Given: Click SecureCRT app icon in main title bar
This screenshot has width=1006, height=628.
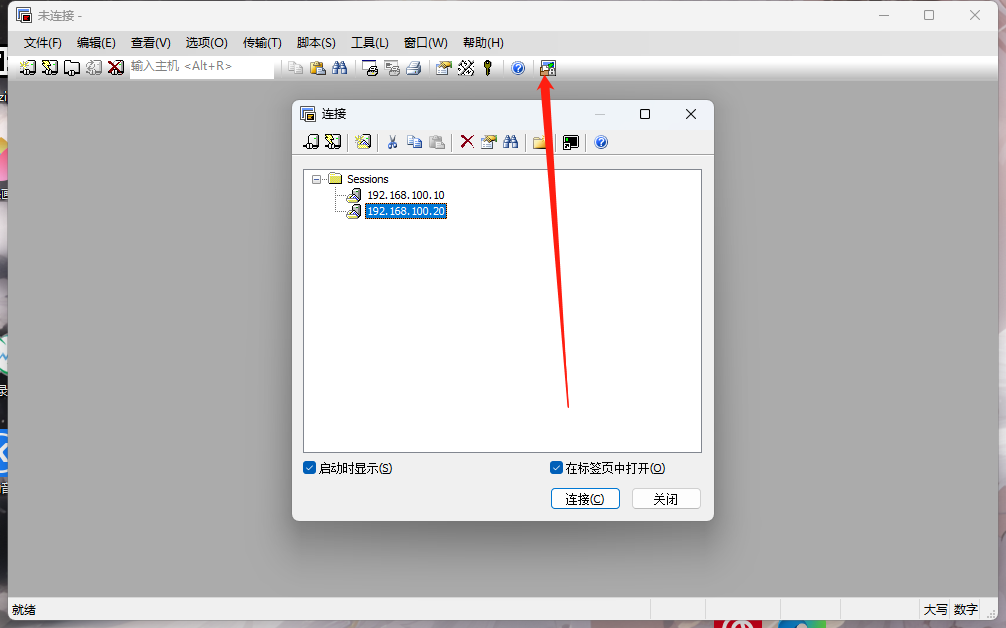Looking at the screenshot, I should [24, 15].
